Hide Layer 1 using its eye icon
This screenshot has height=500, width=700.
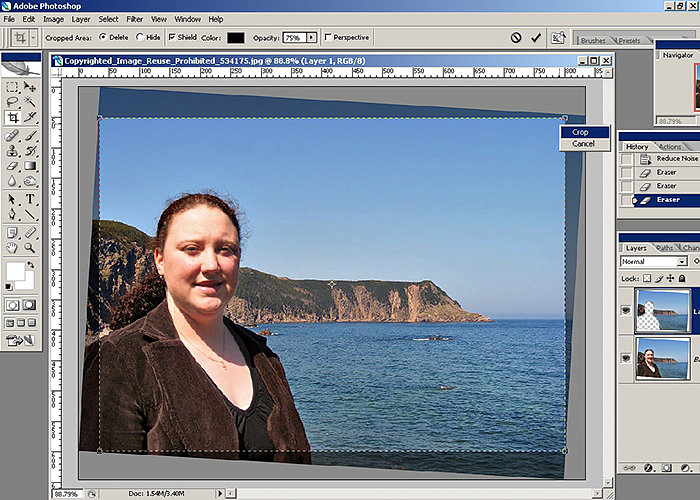(626, 310)
